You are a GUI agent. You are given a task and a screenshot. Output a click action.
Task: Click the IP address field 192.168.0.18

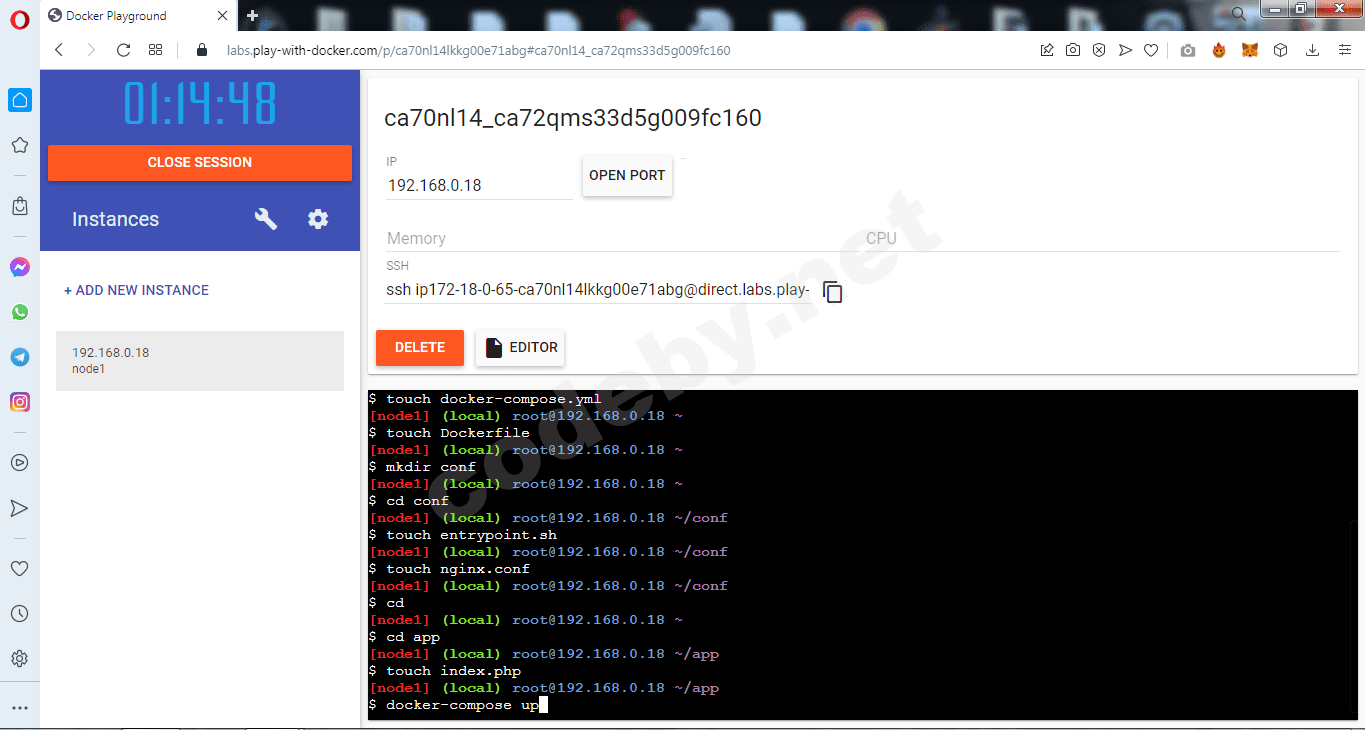point(479,185)
